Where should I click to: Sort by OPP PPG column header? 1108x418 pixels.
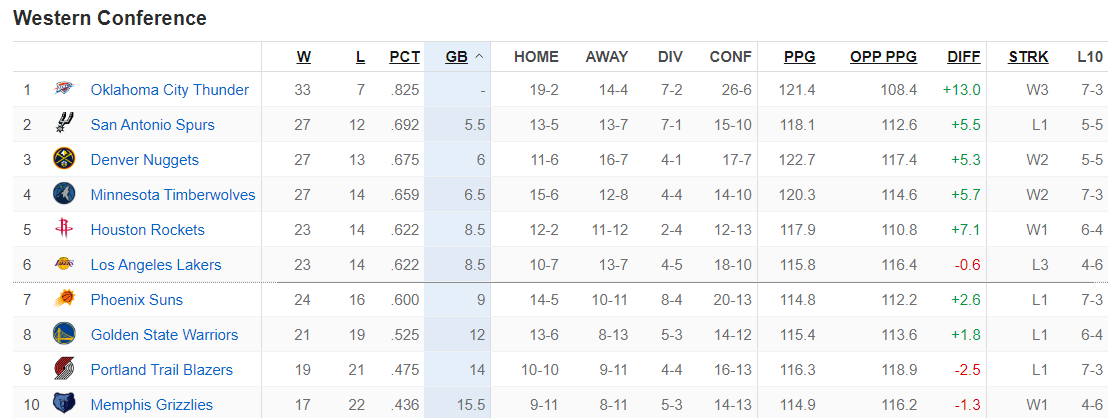(883, 57)
